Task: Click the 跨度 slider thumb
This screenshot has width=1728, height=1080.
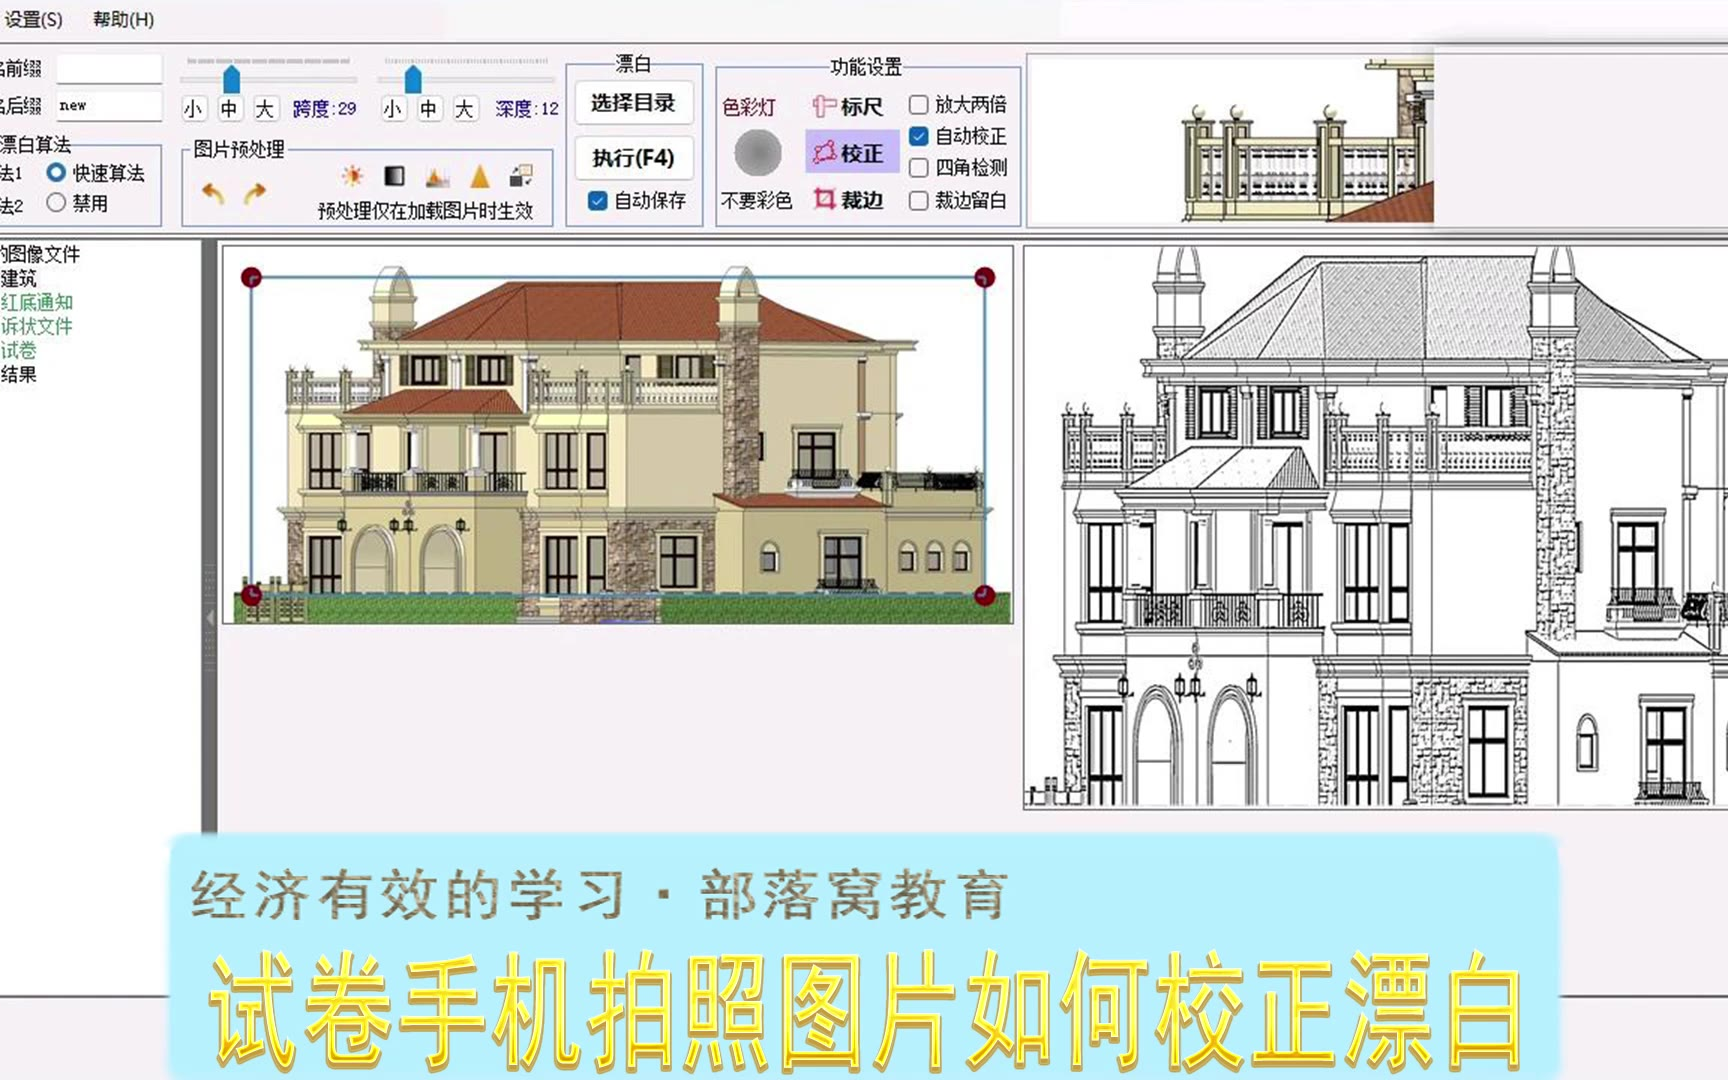Action: click(x=231, y=79)
